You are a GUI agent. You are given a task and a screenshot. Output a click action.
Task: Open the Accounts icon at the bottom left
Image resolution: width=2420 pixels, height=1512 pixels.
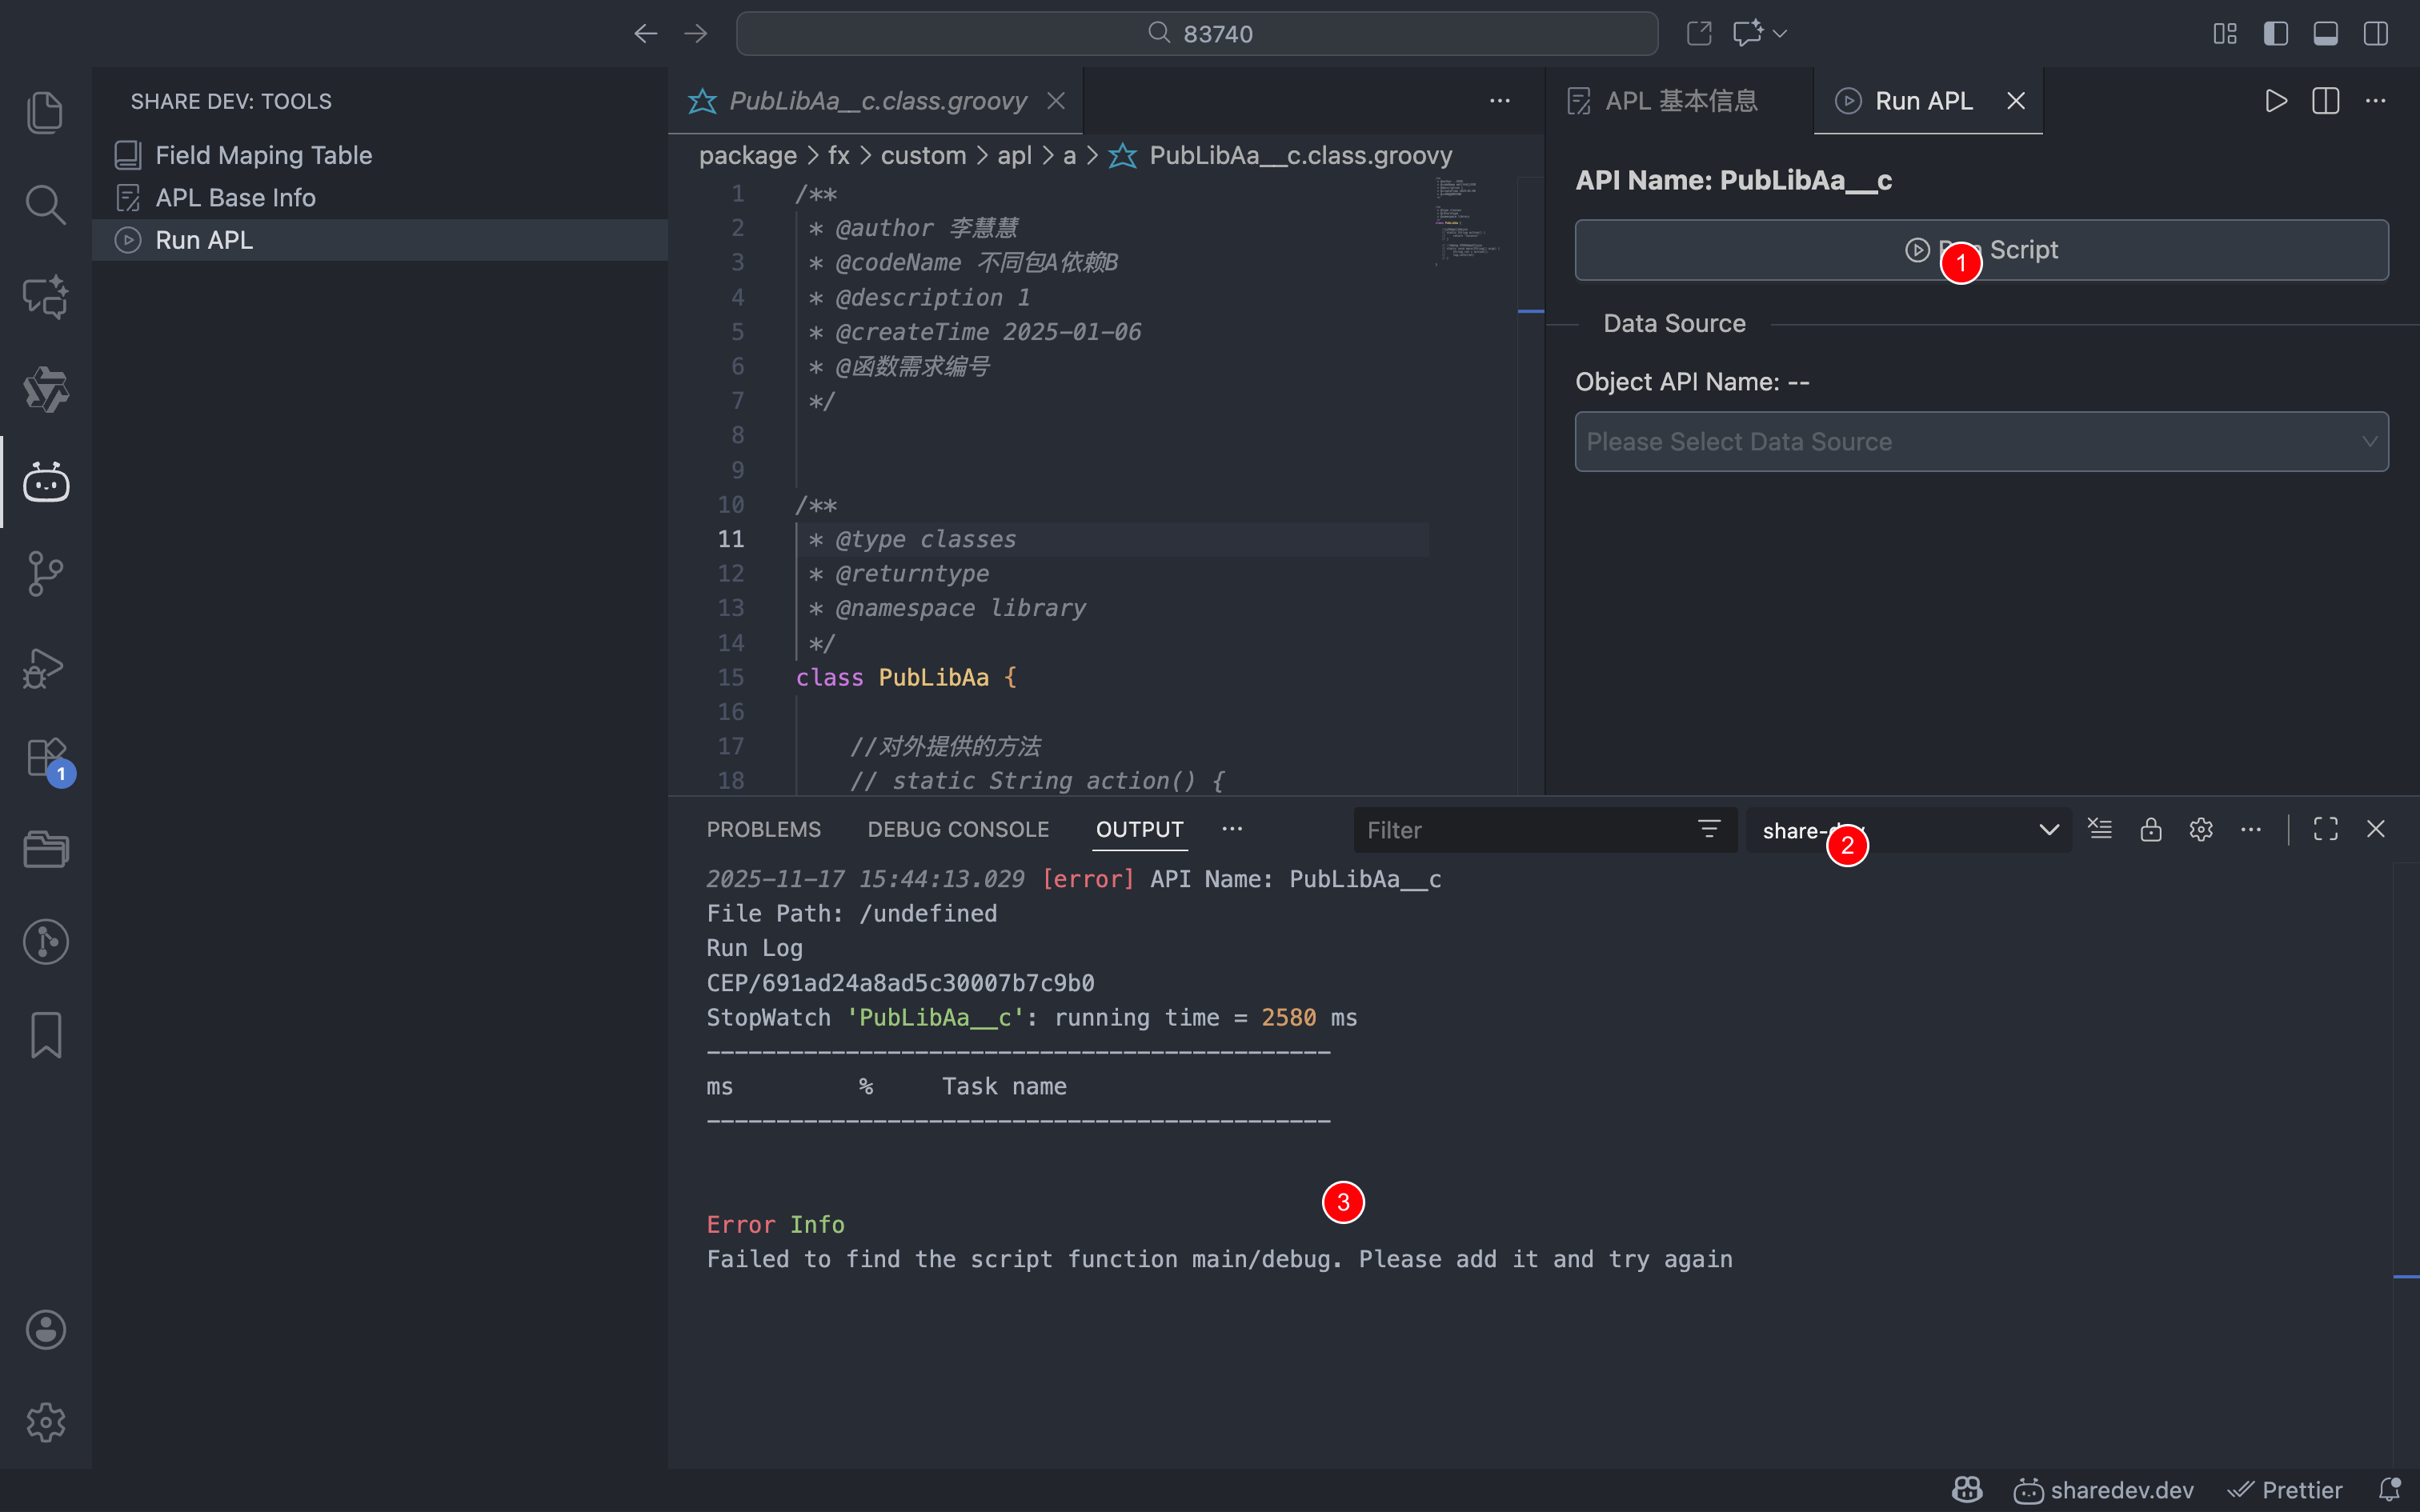[x=45, y=1329]
